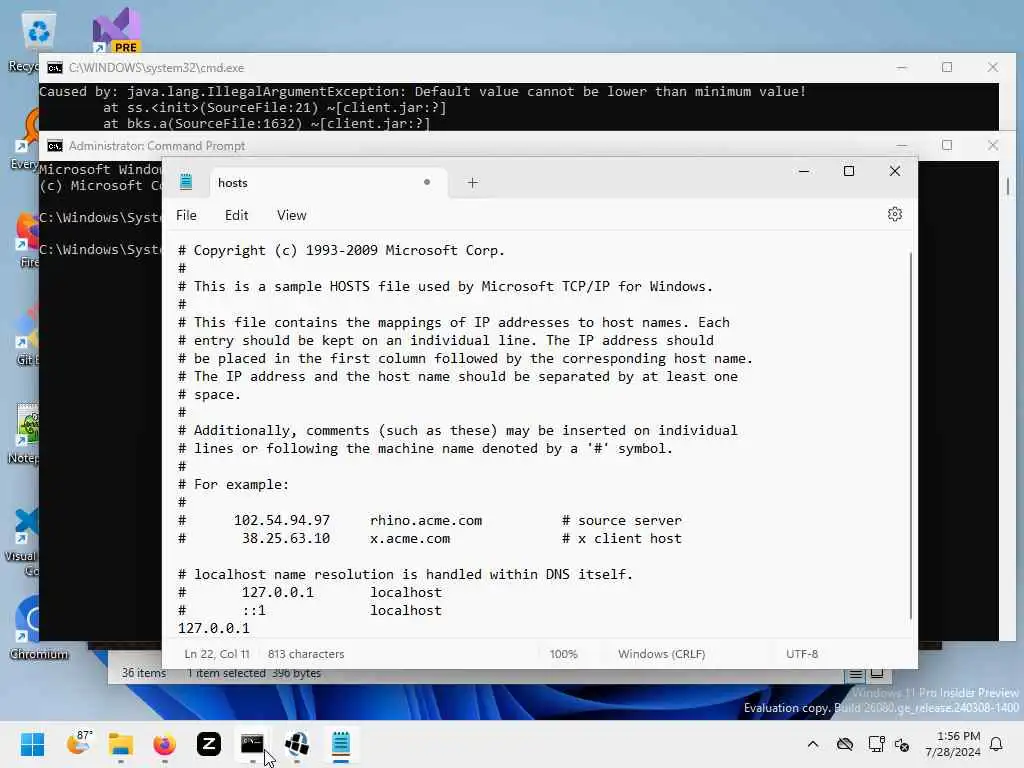
Task: Maximize the C:\WINDOWS\system32\cmd.exe window
Action: pos(947,67)
